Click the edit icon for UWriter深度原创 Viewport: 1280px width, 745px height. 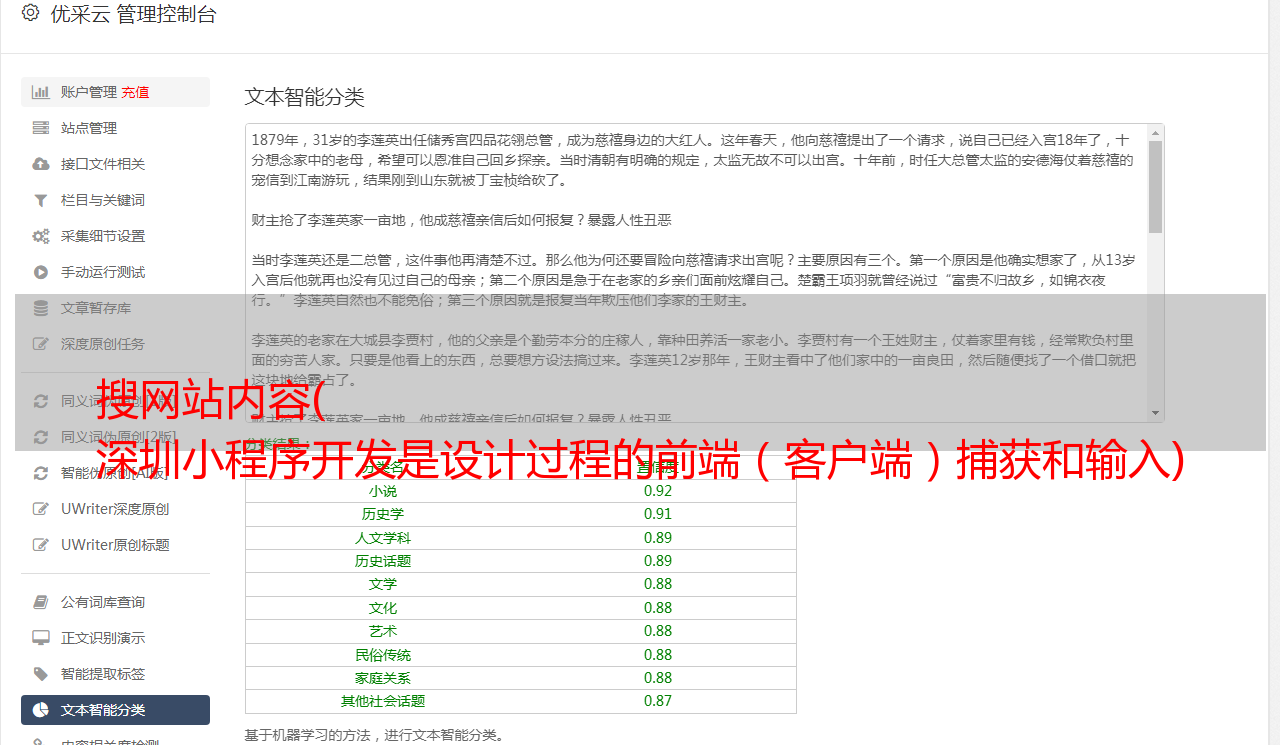[x=41, y=509]
